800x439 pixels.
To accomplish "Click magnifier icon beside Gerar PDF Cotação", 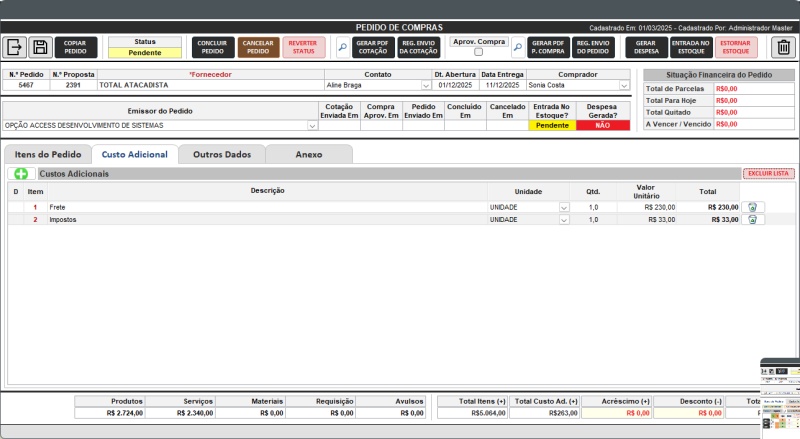I will click(x=342, y=47).
